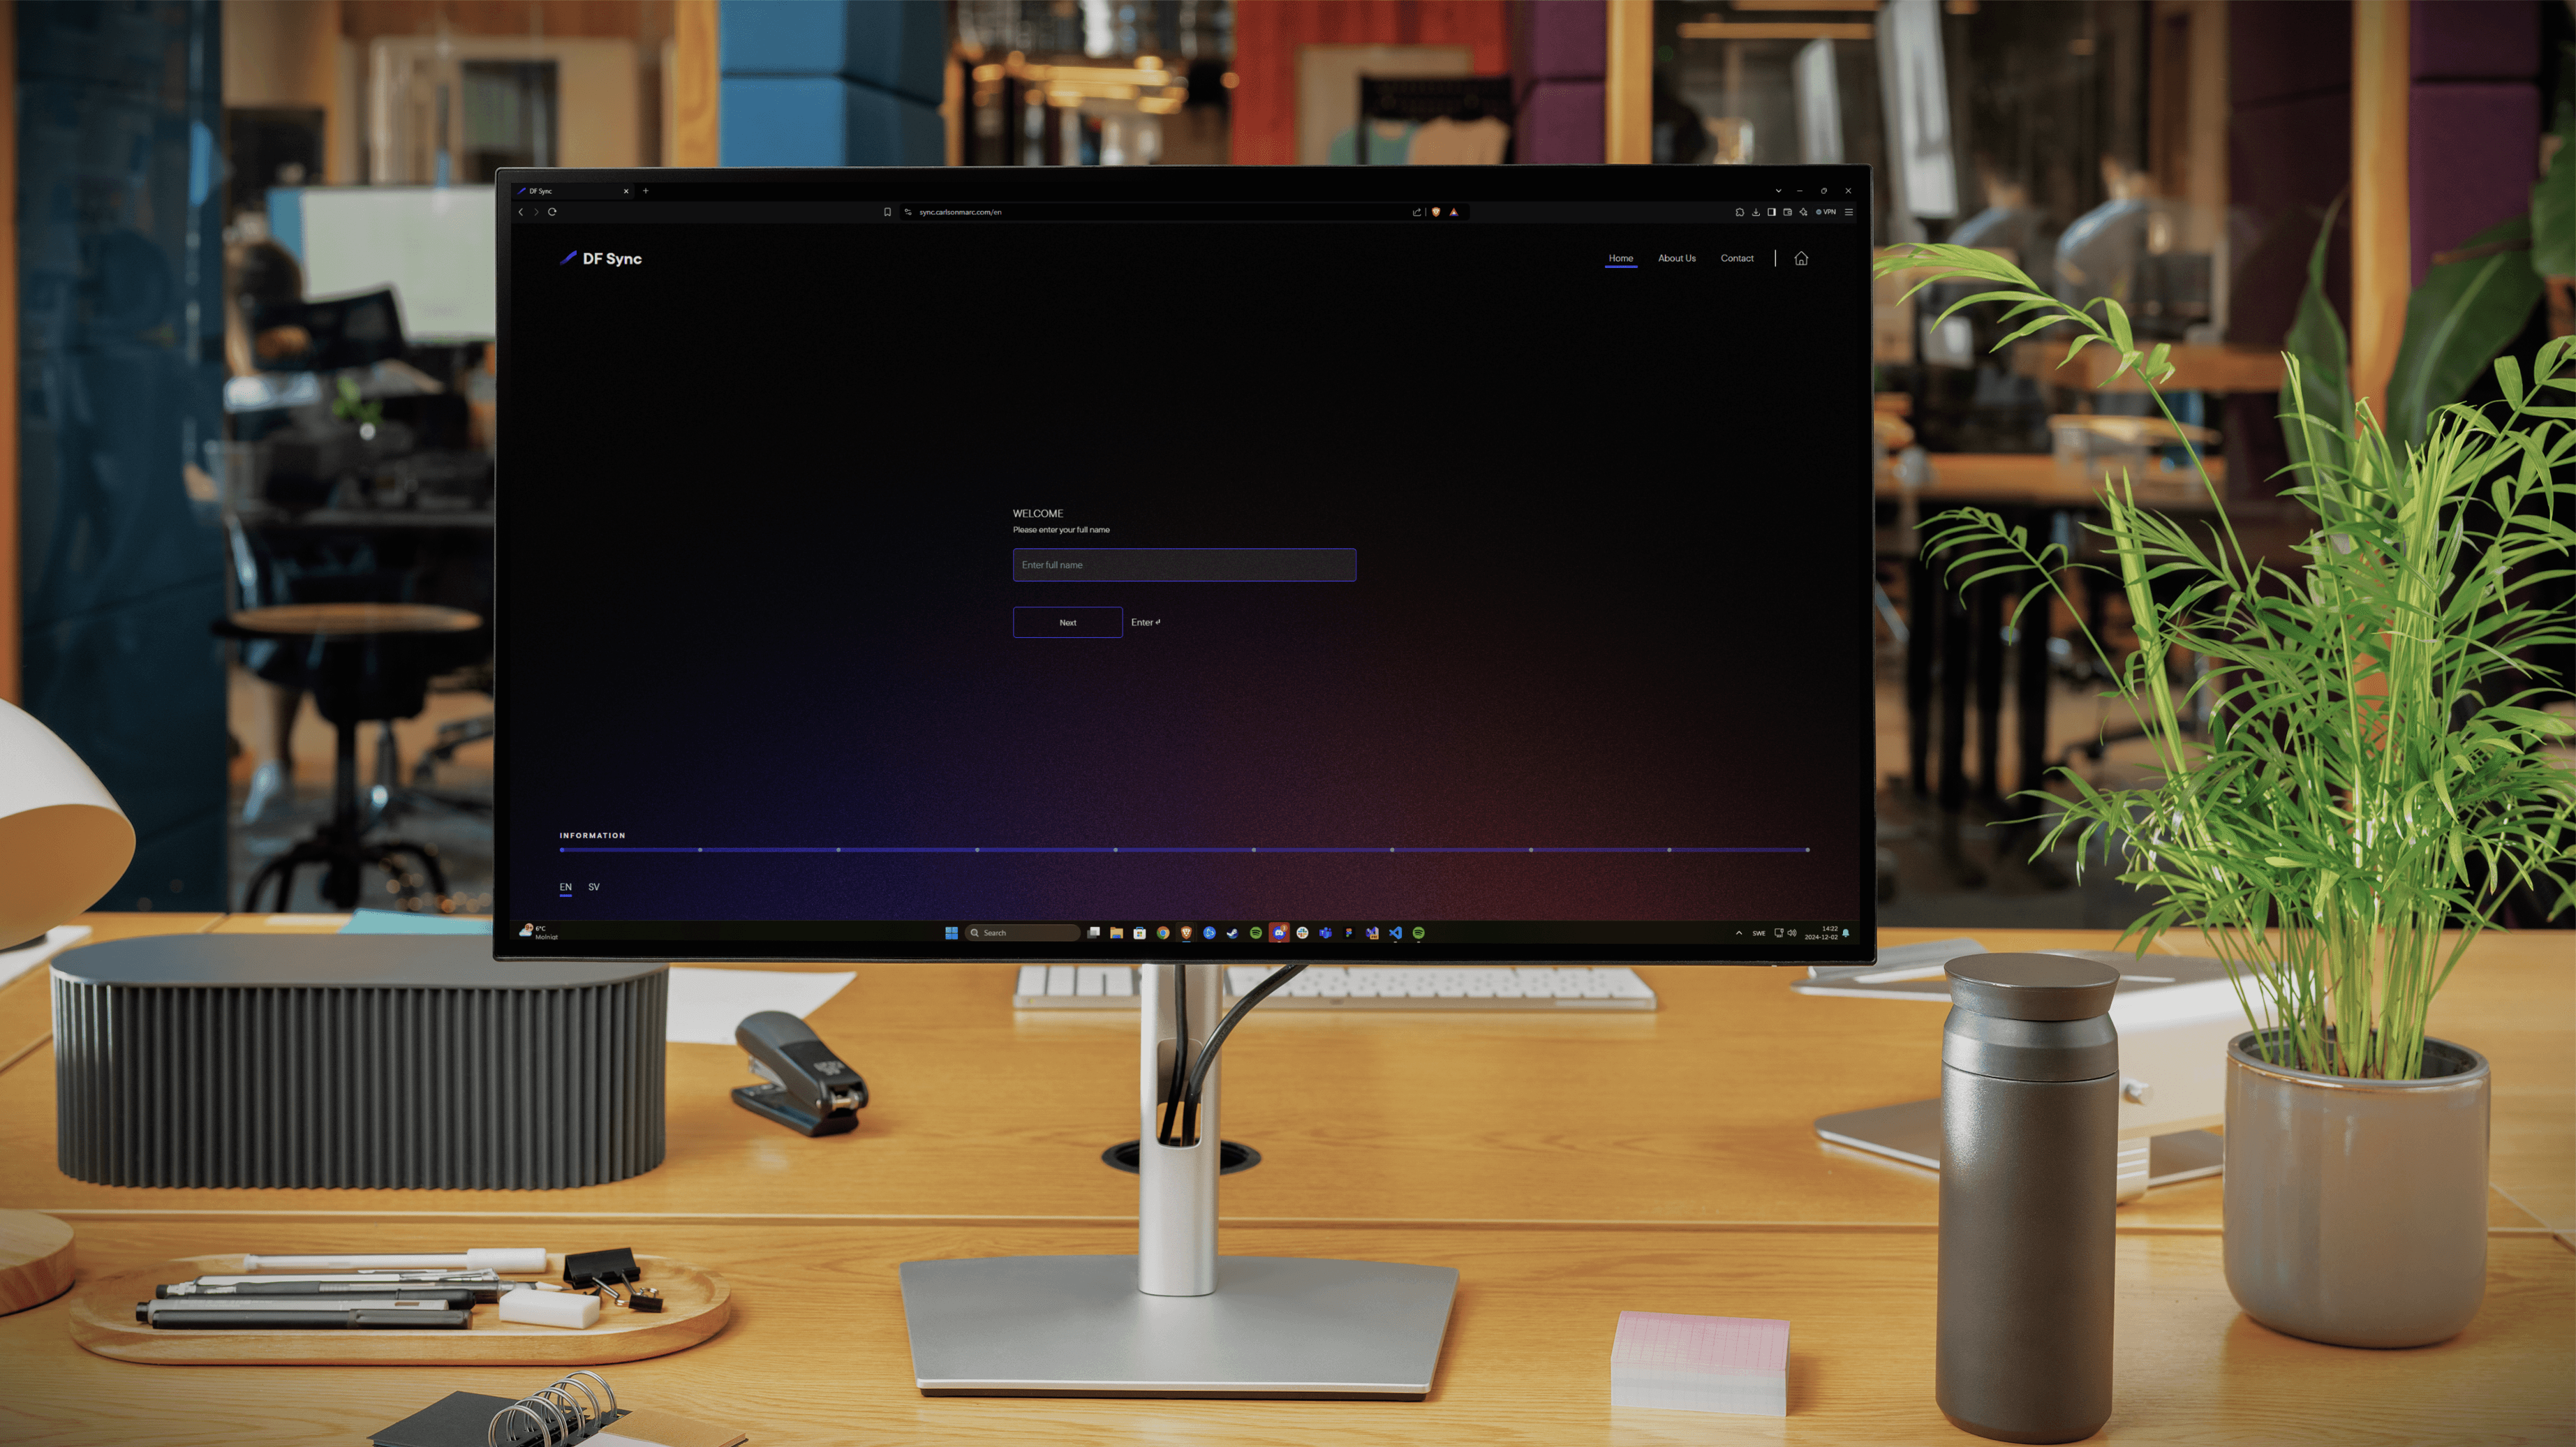Open a new browser tab

[646, 191]
